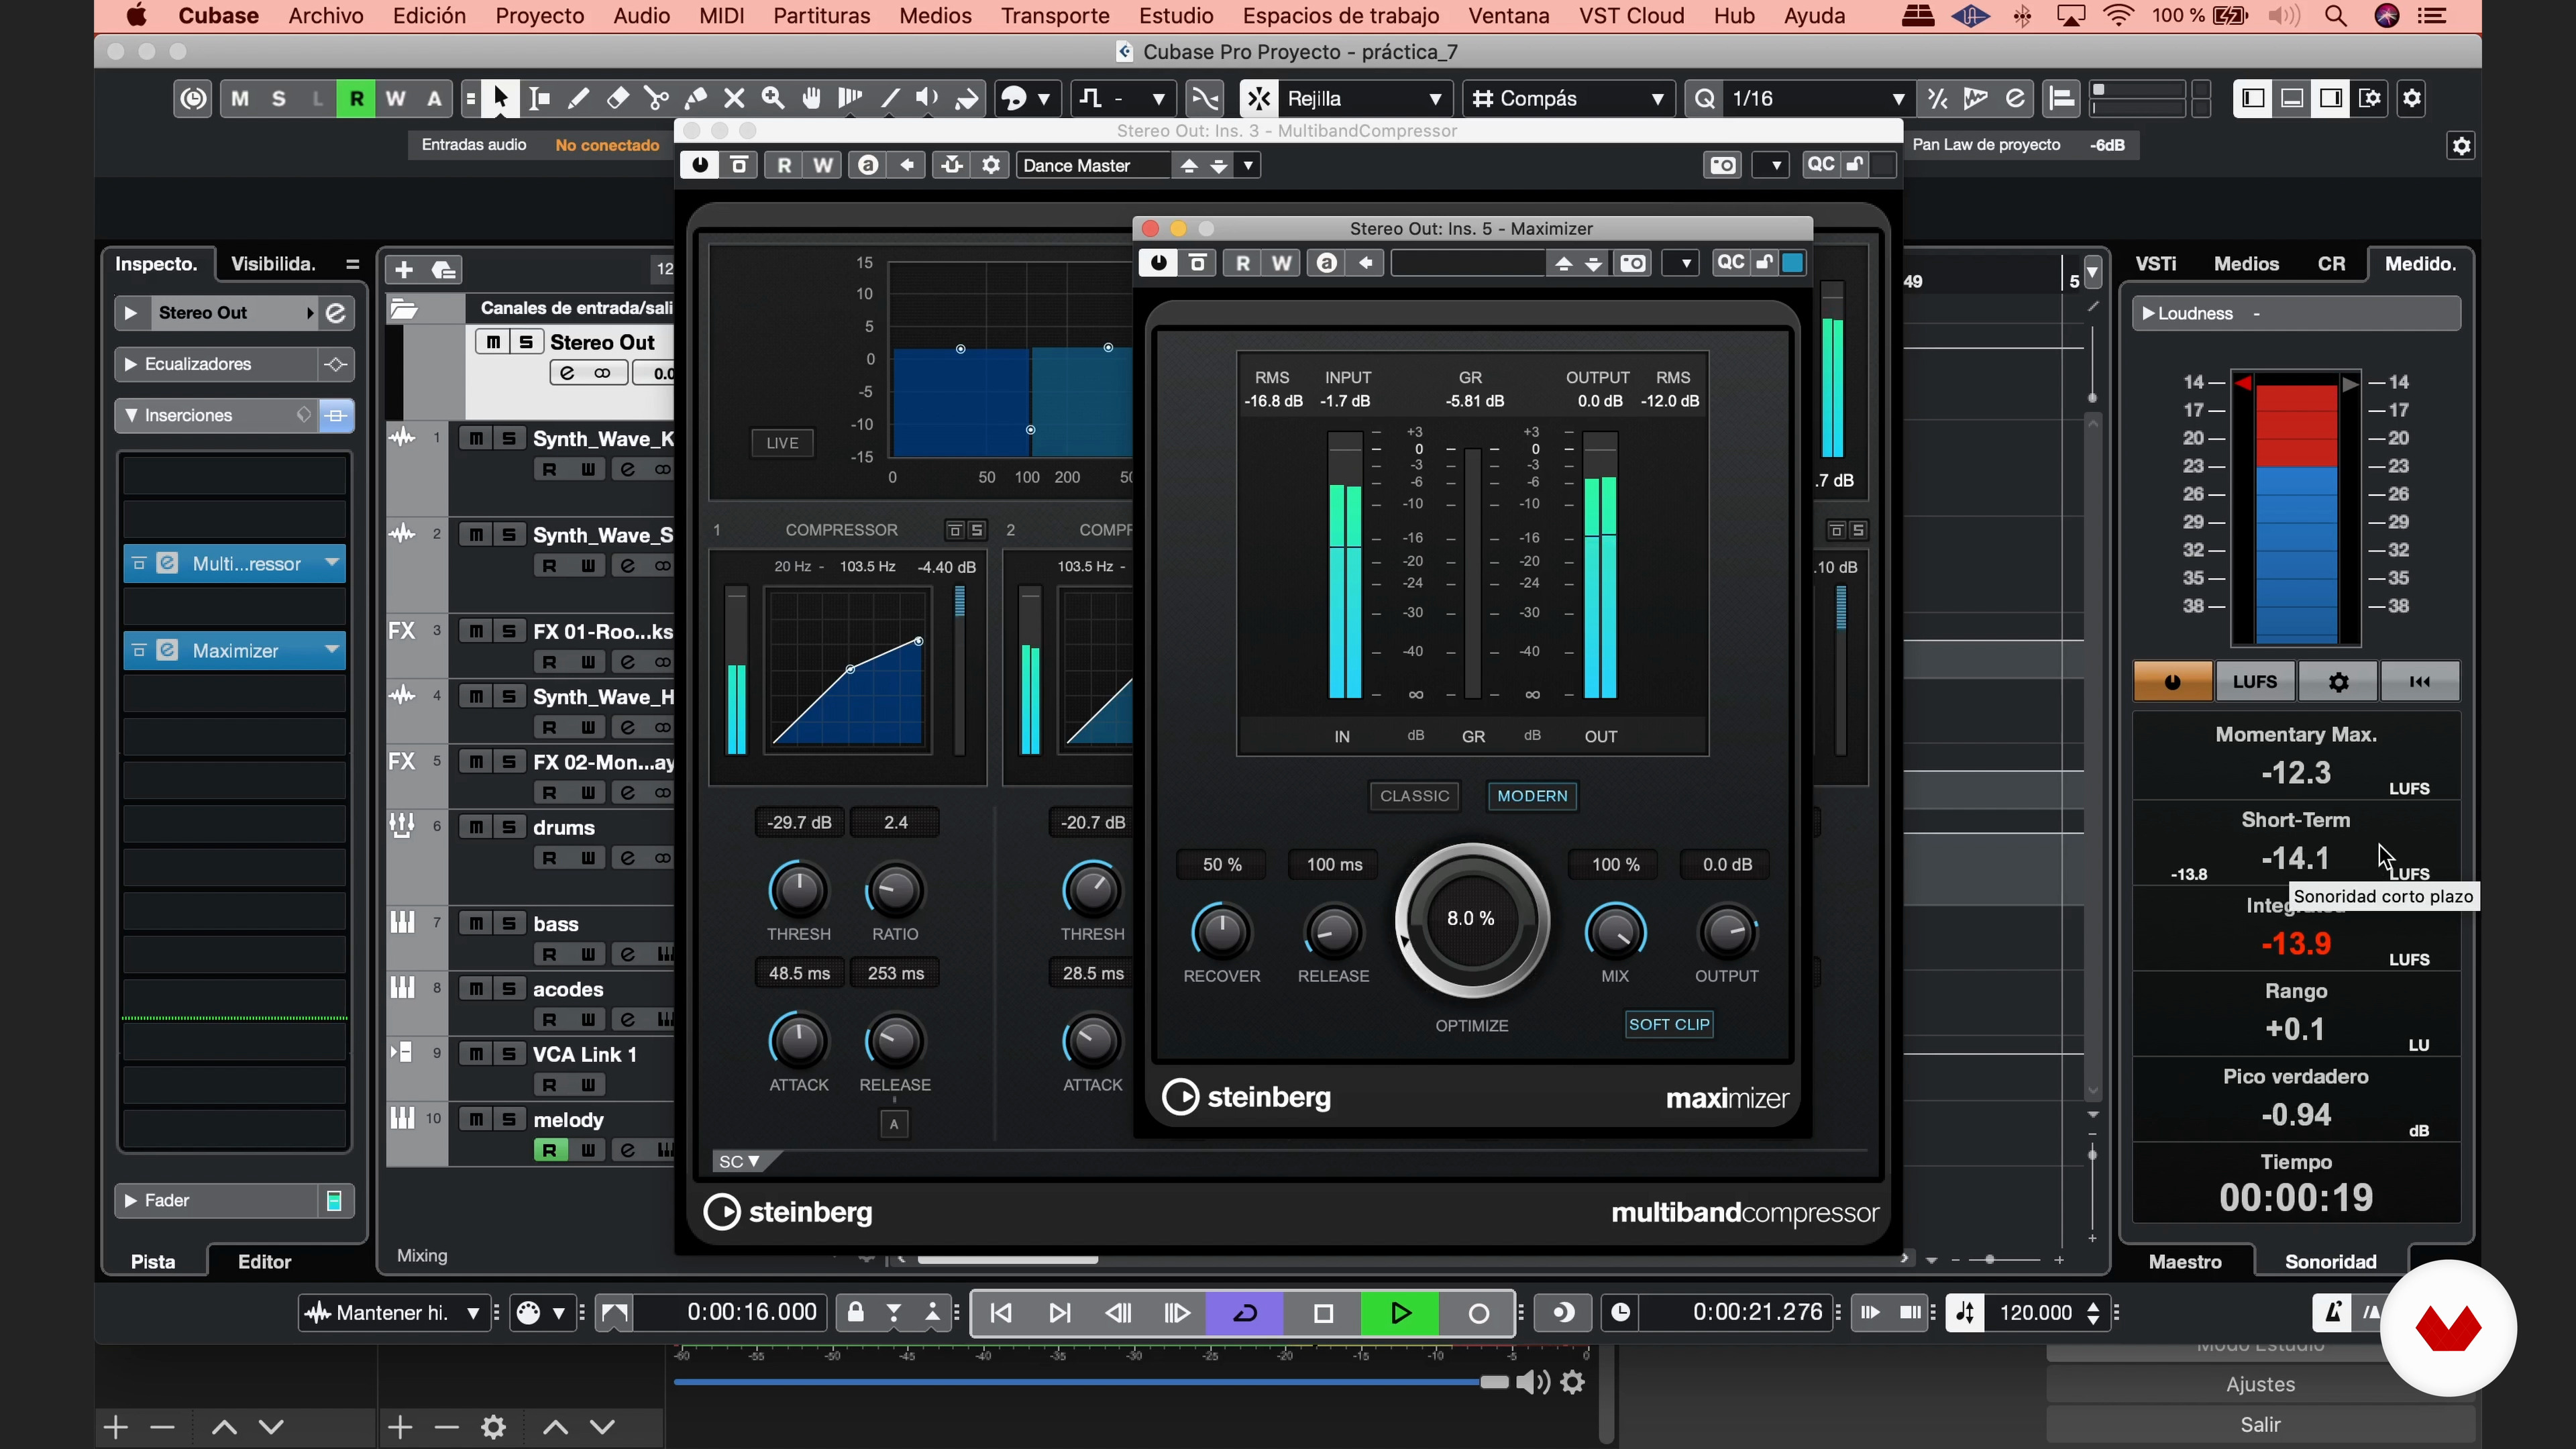Screen dimensions: 2576x1449
Task: Click the OPTIMIZE knob in Maximizer
Action: point(1471,920)
